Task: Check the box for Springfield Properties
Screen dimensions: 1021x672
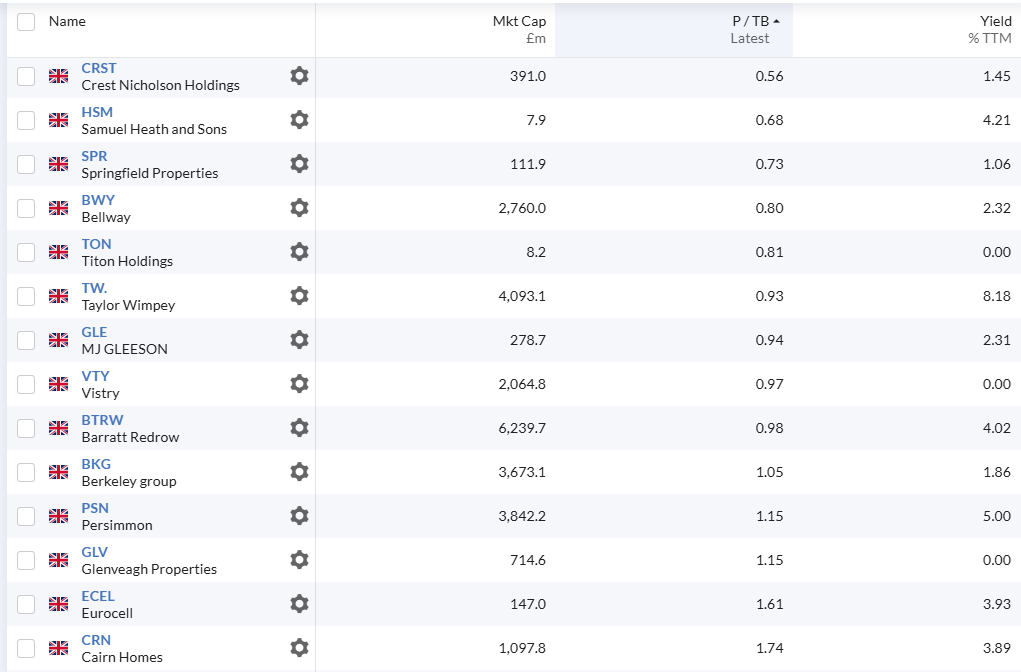Action: (26, 164)
